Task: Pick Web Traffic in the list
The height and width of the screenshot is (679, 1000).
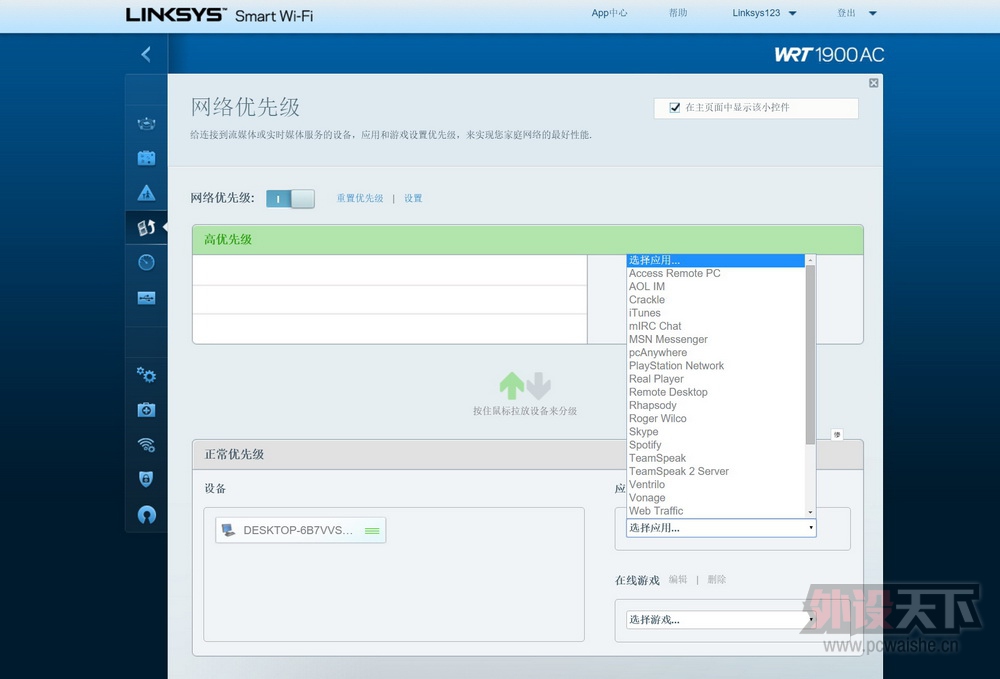Action: [716, 511]
